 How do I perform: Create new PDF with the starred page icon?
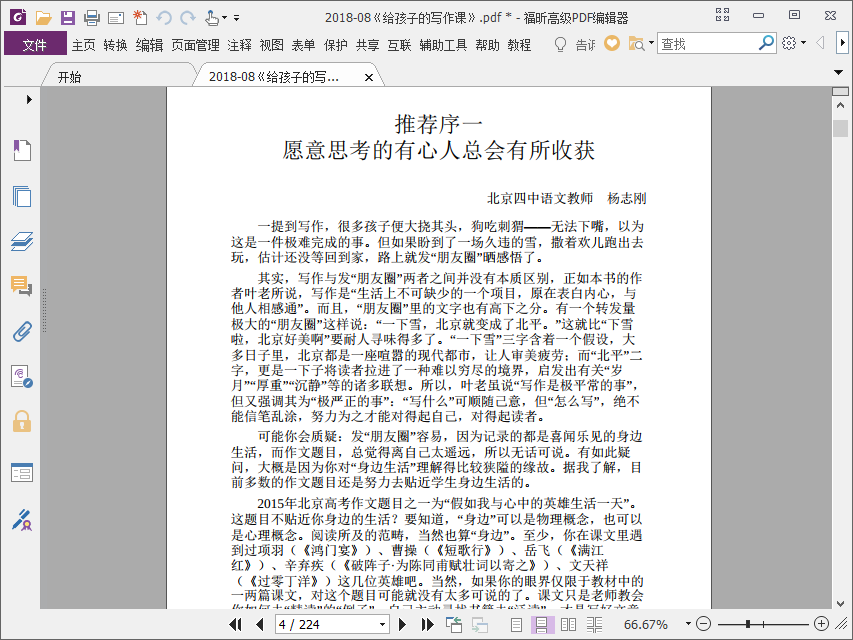(x=140, y=17)
